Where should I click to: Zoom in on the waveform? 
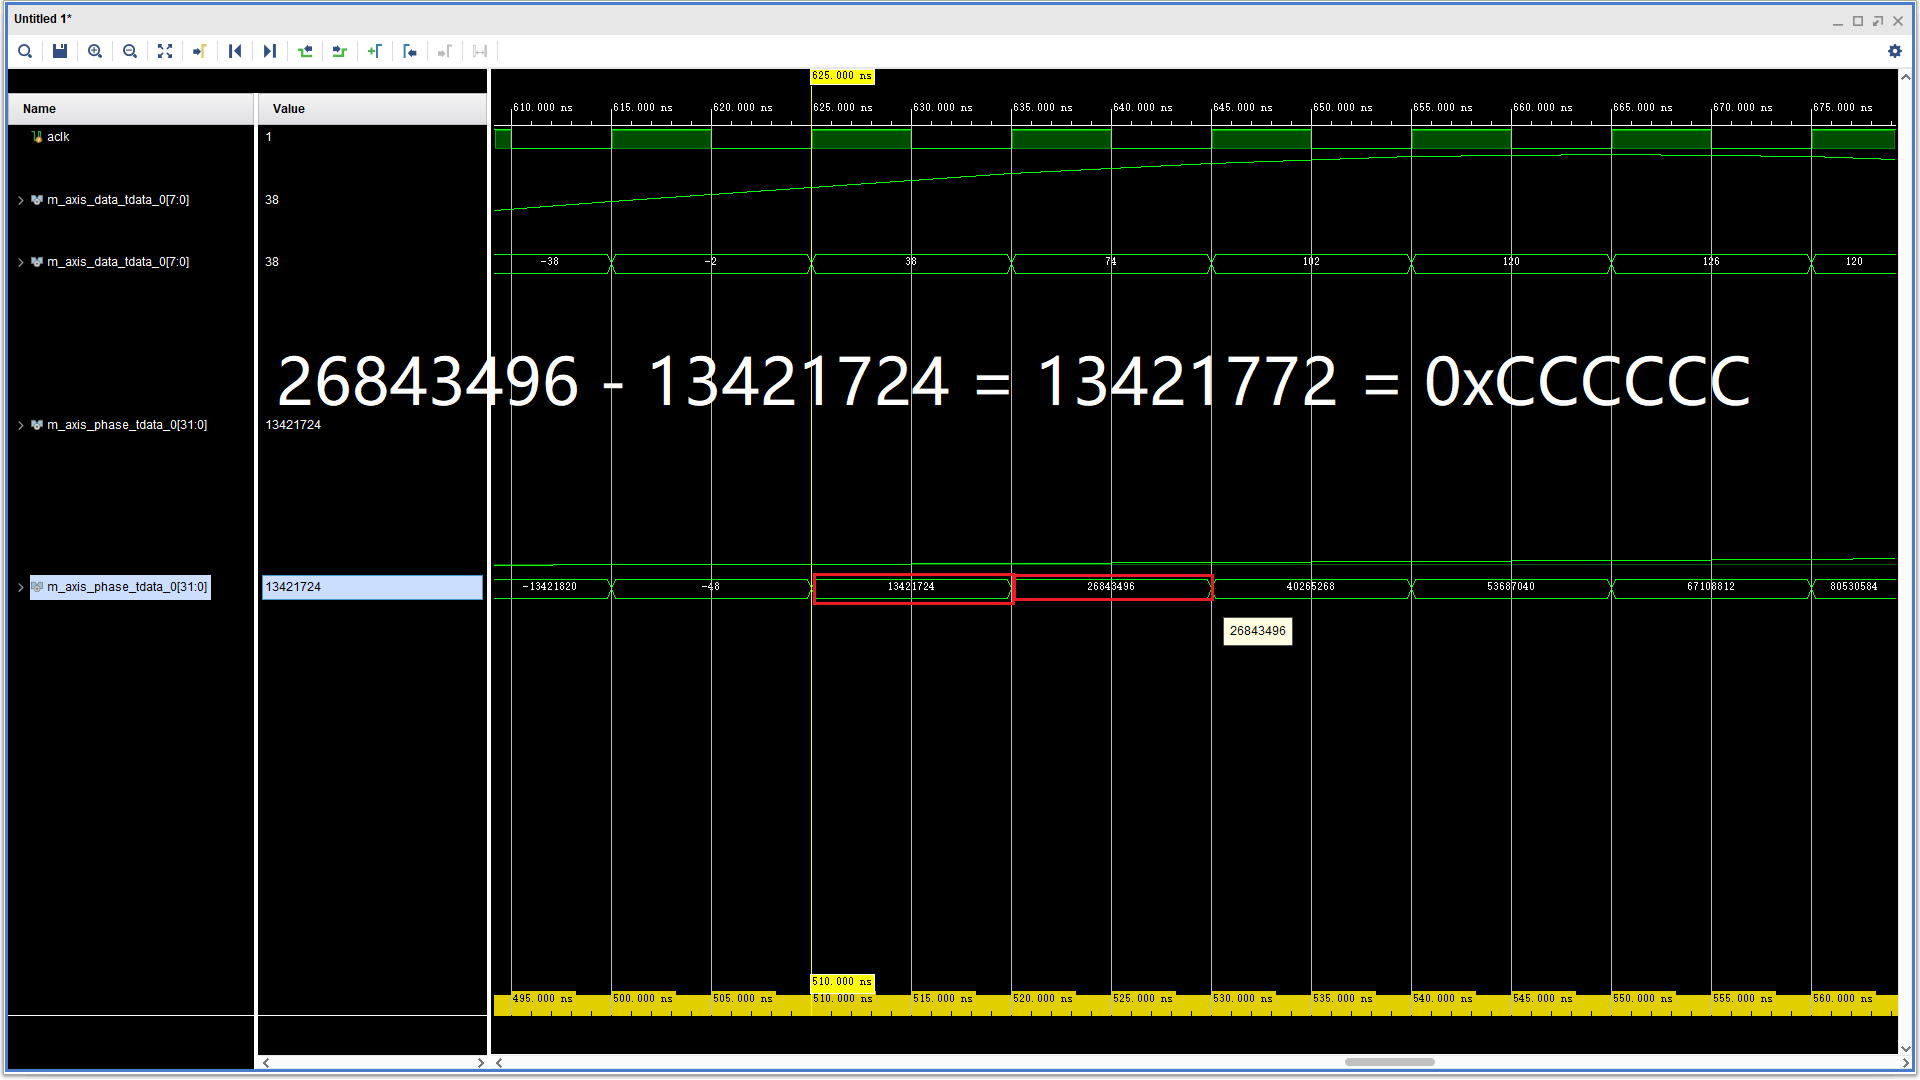pyautogui.click(x=94, y=51)
